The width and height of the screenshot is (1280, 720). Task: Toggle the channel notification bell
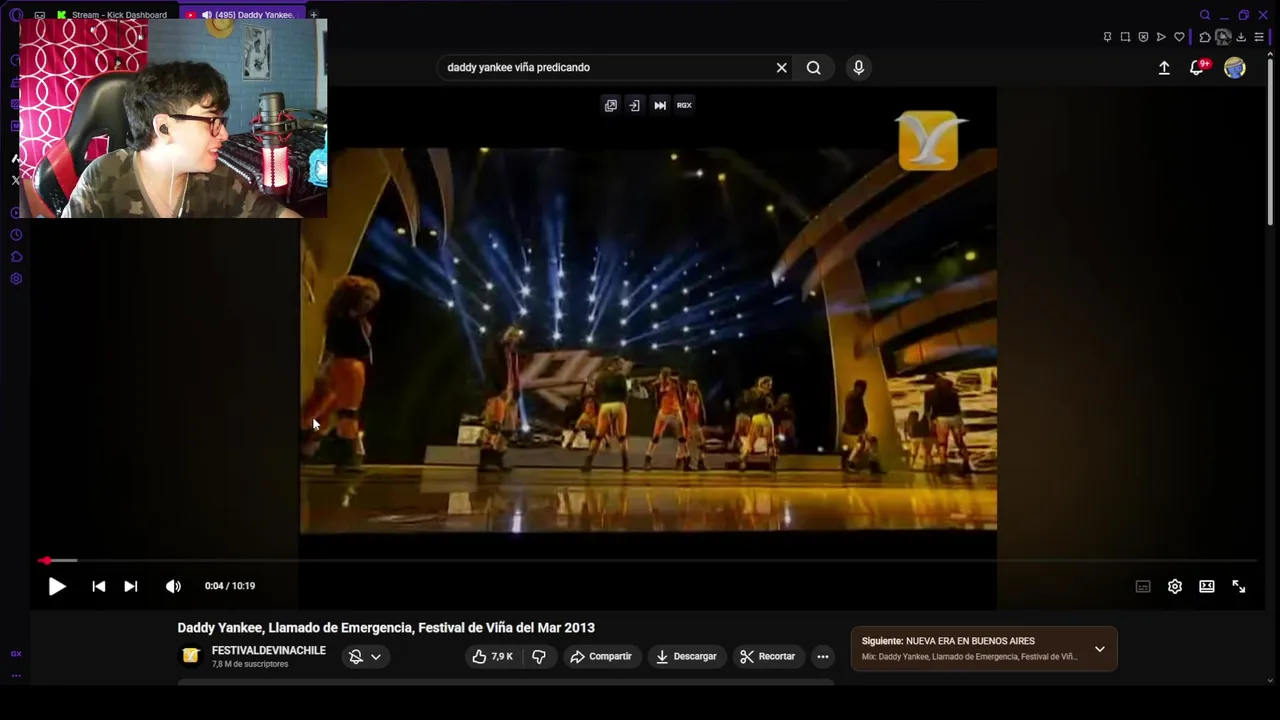tap(355, 657)
